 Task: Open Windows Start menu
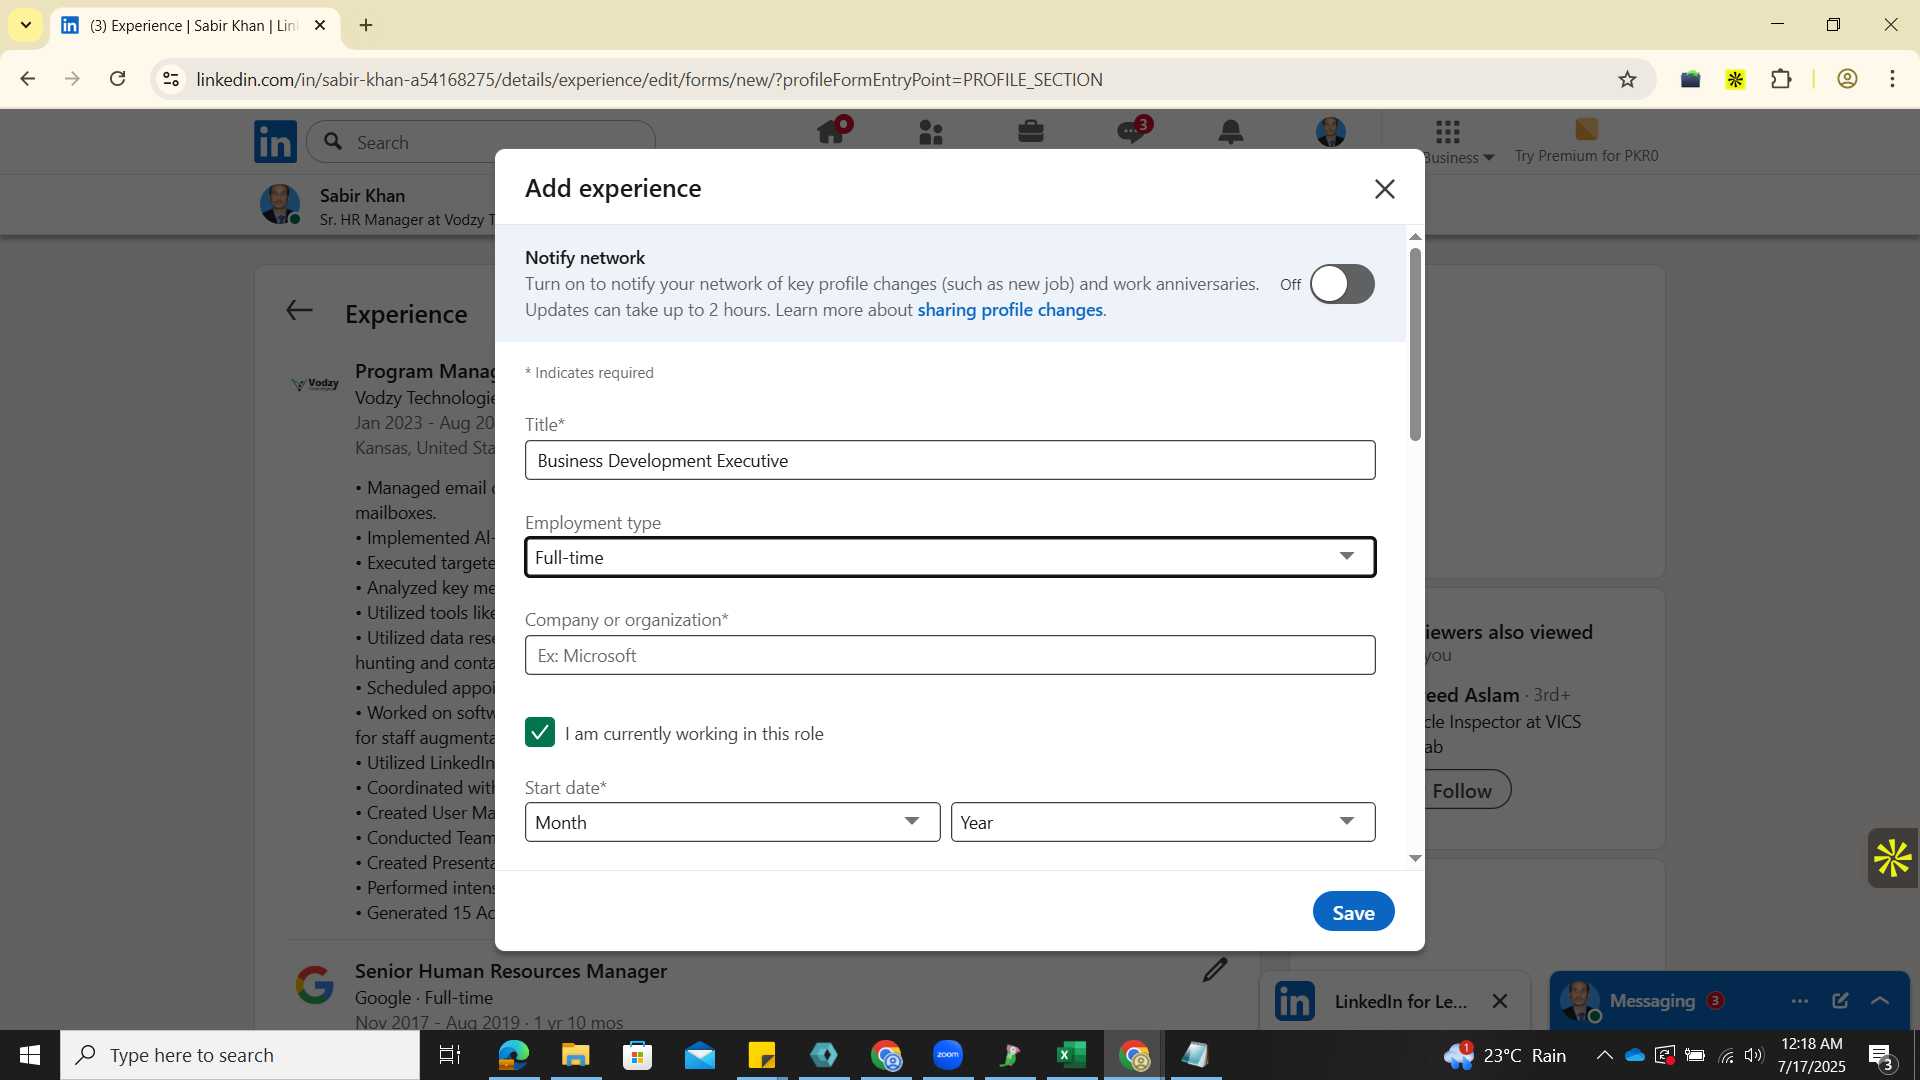(x=29, y=1055)
